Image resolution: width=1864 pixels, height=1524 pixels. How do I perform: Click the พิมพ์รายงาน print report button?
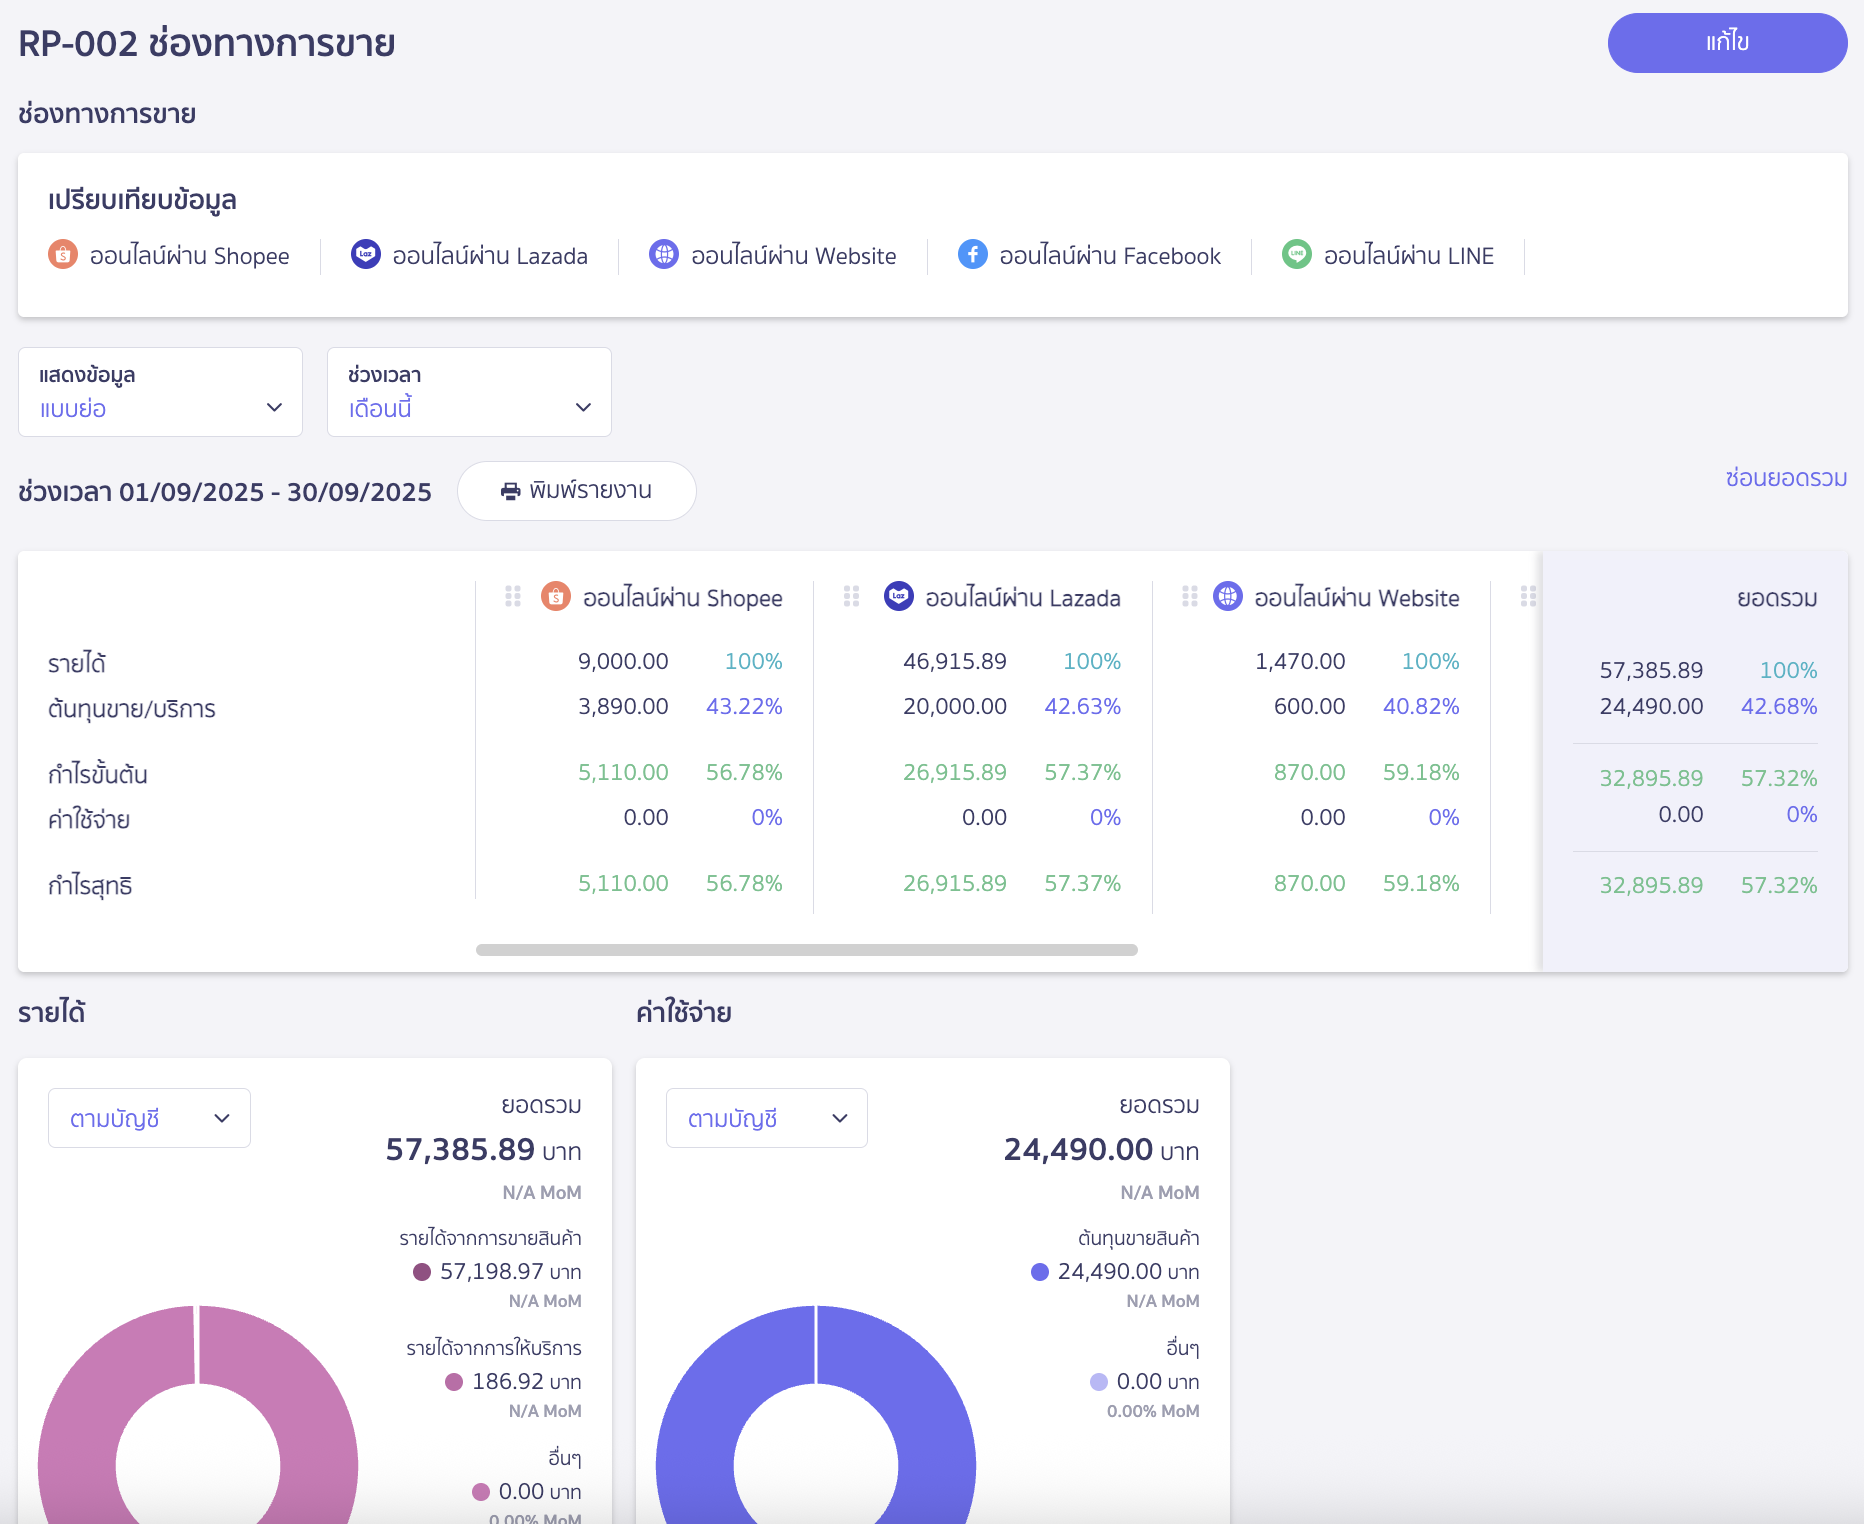click(x=577, y=491)
